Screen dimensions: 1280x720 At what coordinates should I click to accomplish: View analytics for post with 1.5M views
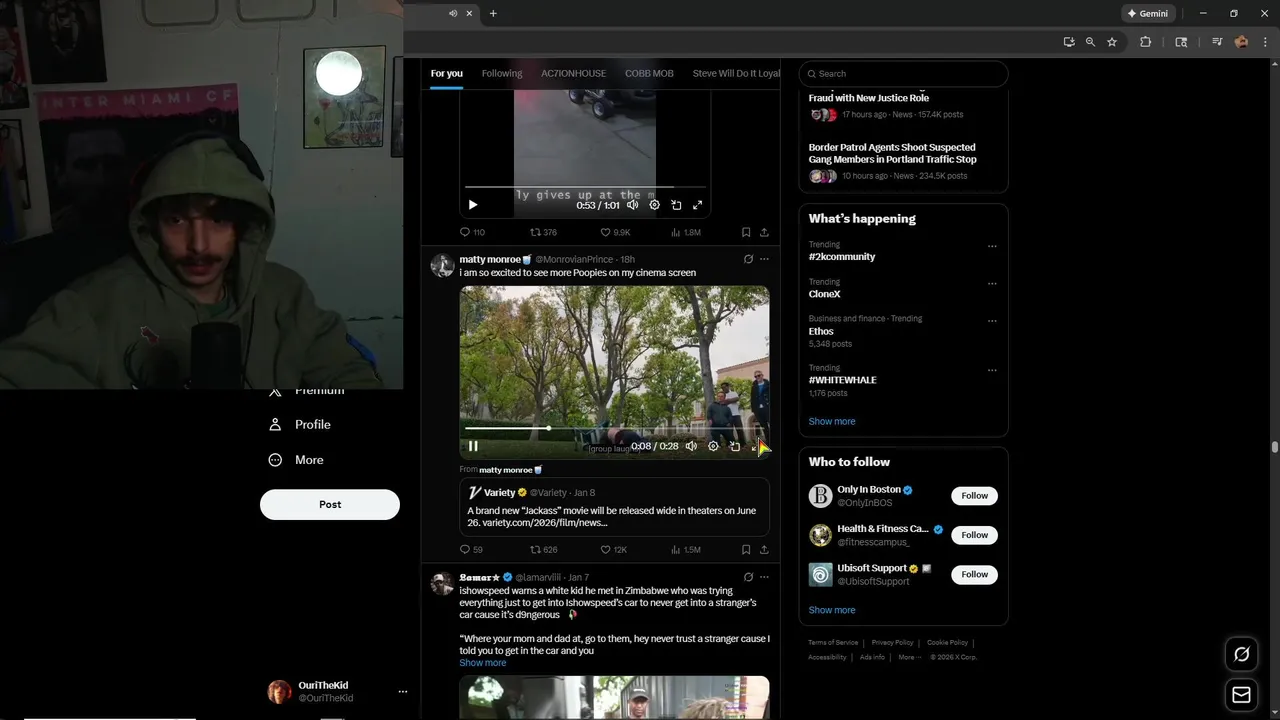pyautogui.click(x=685, y=549)
